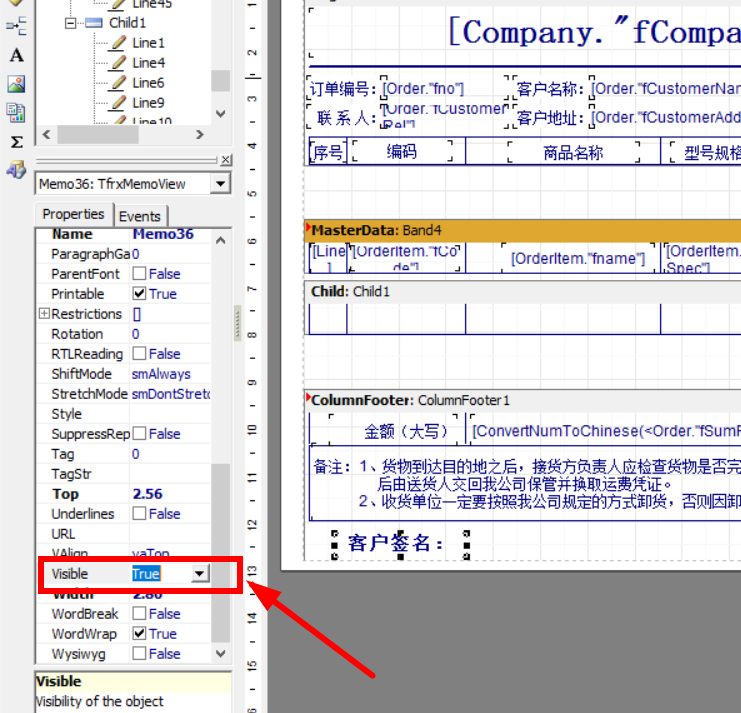Enable the ParentFont checkbox
The width and height of the screenshot is (741, 713).
click(139, 274)
